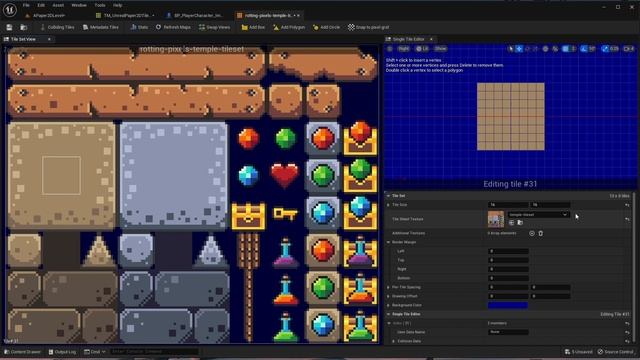Open the Edit menu
The width and height of the screenshot is (640, 360).
point(41,5)
